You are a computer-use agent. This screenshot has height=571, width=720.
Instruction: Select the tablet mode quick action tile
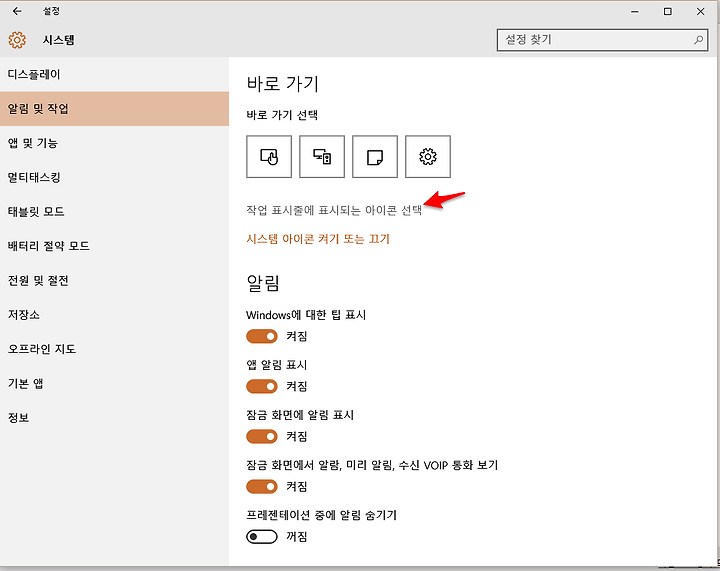[269, 157]
